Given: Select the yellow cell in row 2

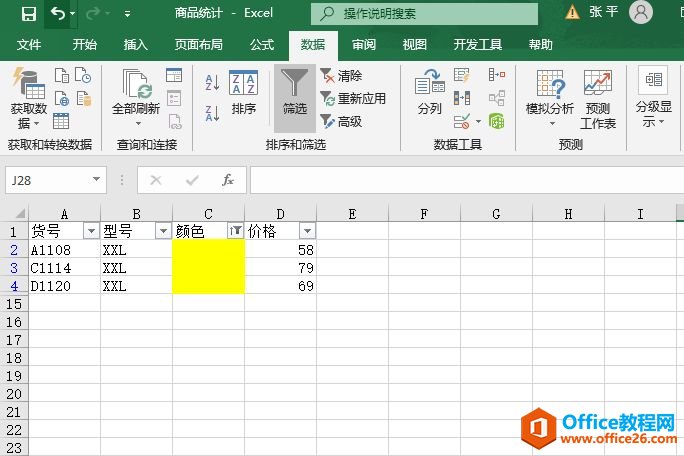Looking at the screenshot, I should [x=209, y=250].
